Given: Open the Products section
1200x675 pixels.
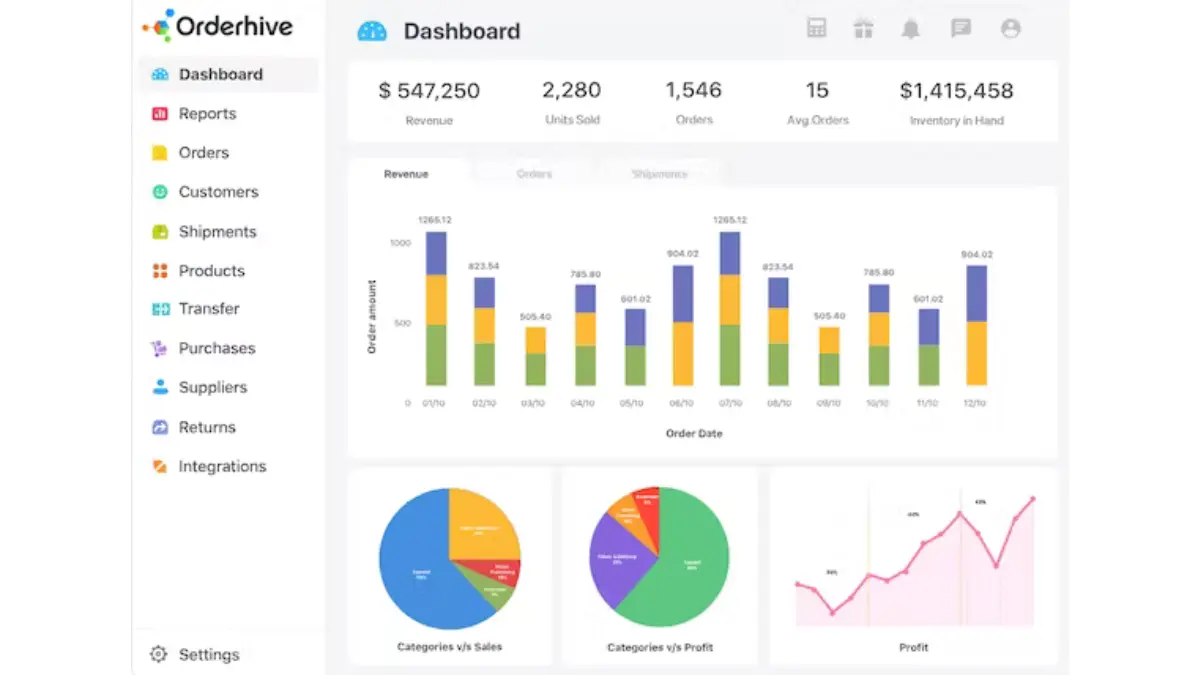Looking at the screenshot, I should [x=211, y=271].
